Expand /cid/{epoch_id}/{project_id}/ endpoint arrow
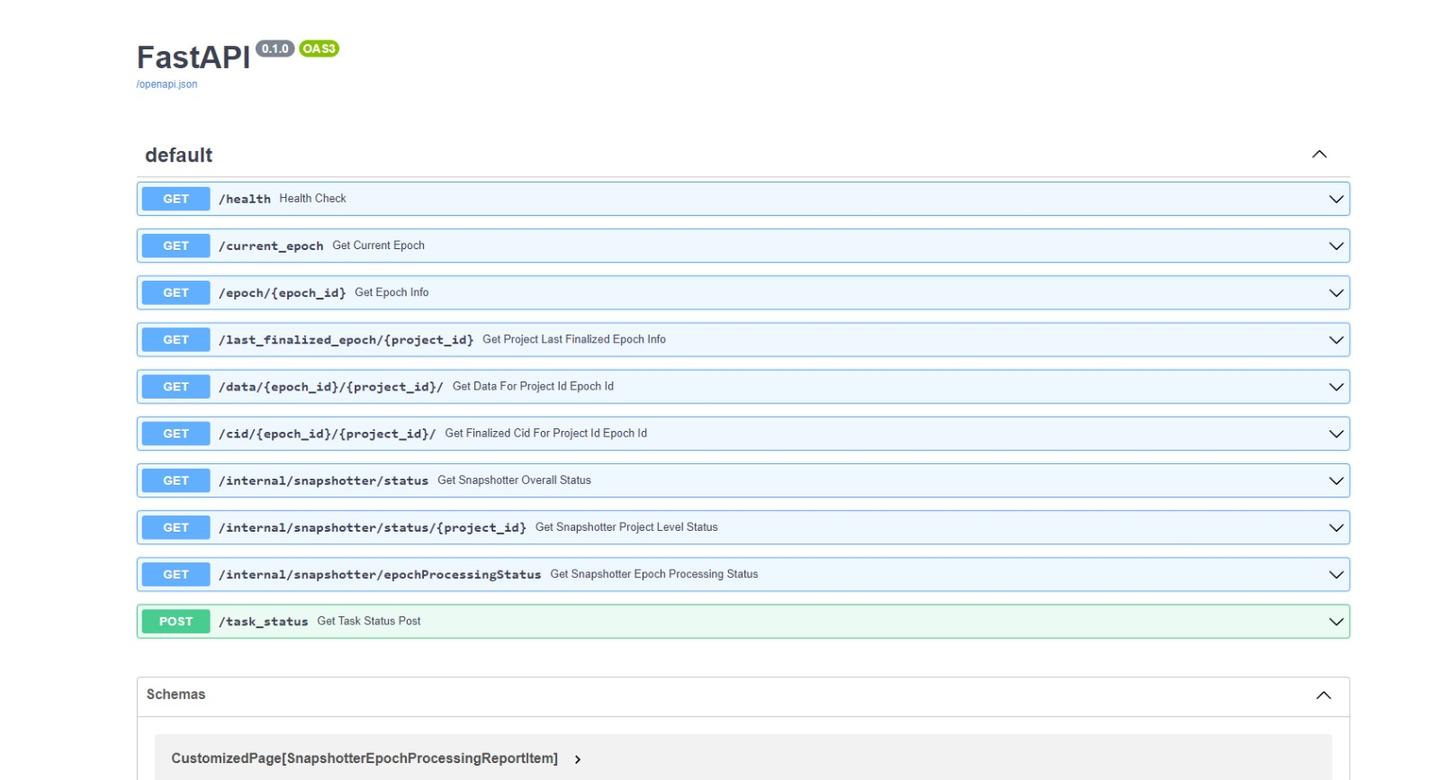 [1336, 434]
